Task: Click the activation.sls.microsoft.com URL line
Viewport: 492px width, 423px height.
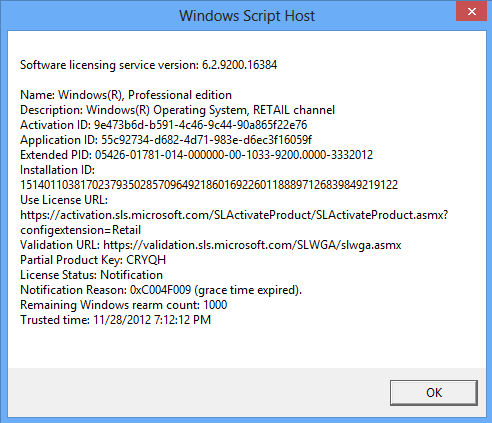Action: point(234,215)
